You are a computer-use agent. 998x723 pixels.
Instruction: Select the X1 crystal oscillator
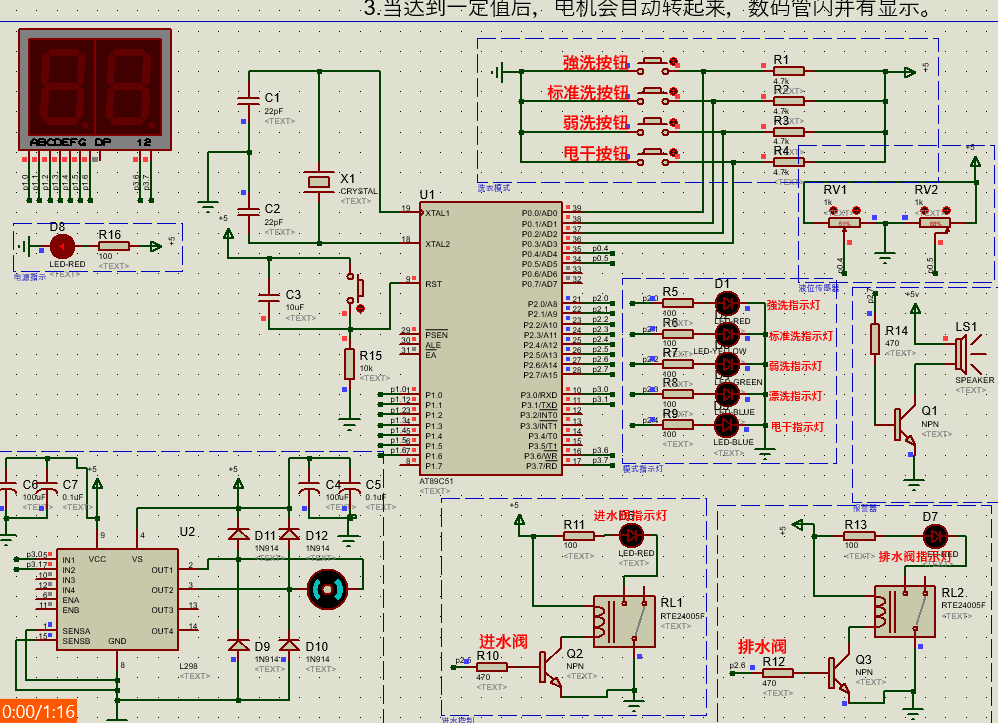[319, 181]
